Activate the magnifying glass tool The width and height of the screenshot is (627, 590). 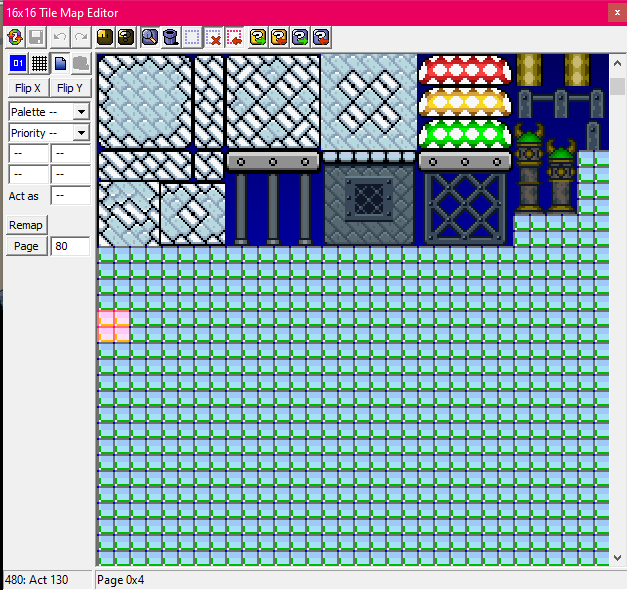tap(150, 38)
